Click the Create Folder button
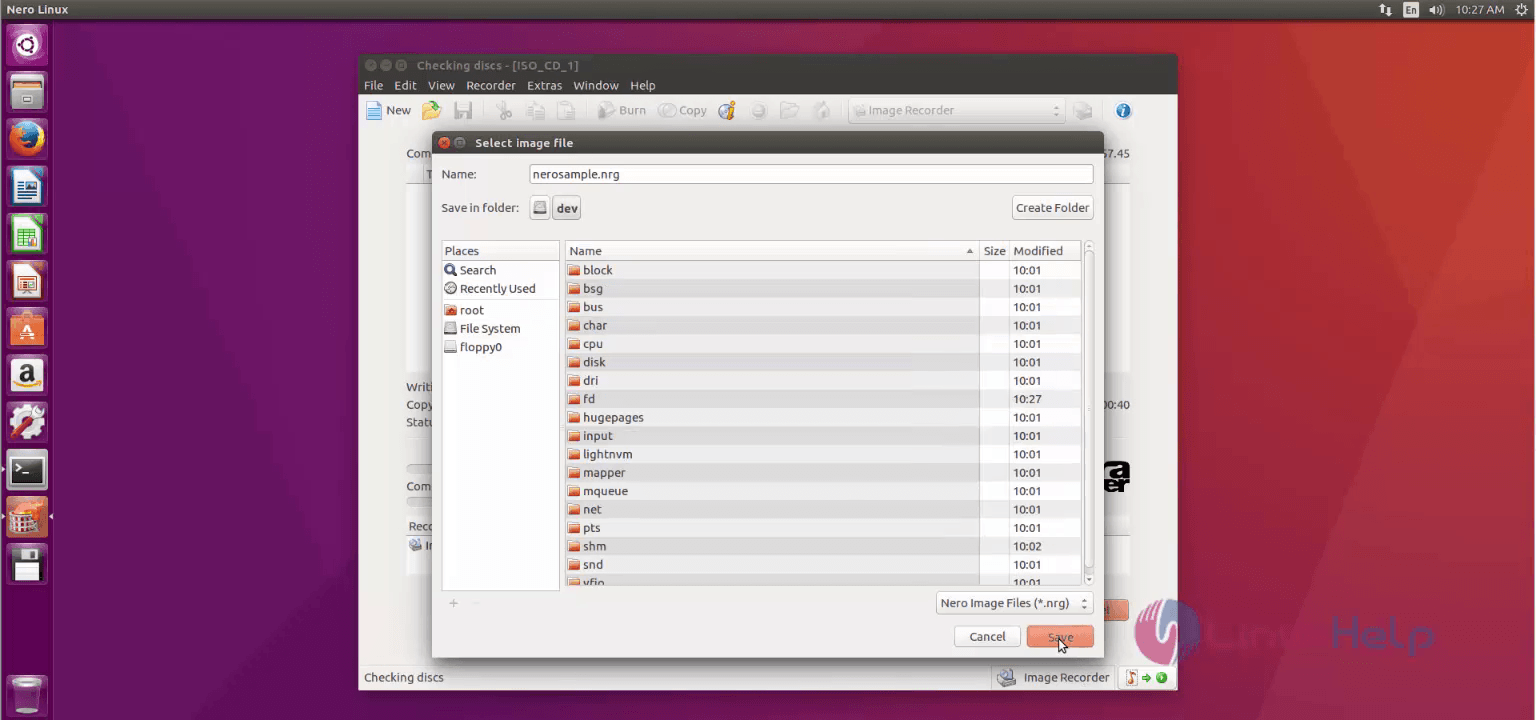1536x720 pixels. point(1052,208)
